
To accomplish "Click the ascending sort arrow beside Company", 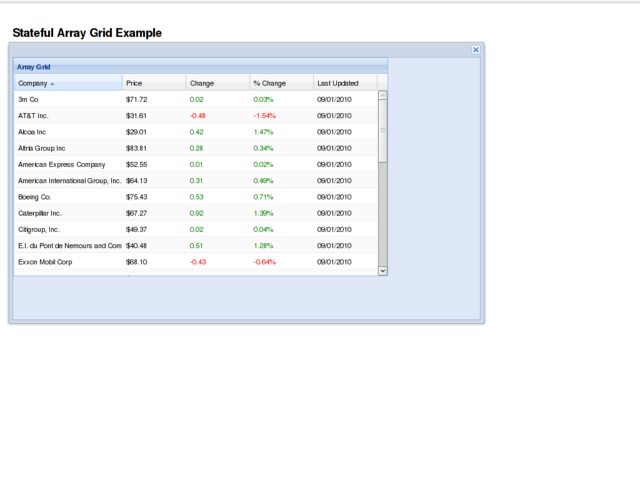I will click(52, 84).
